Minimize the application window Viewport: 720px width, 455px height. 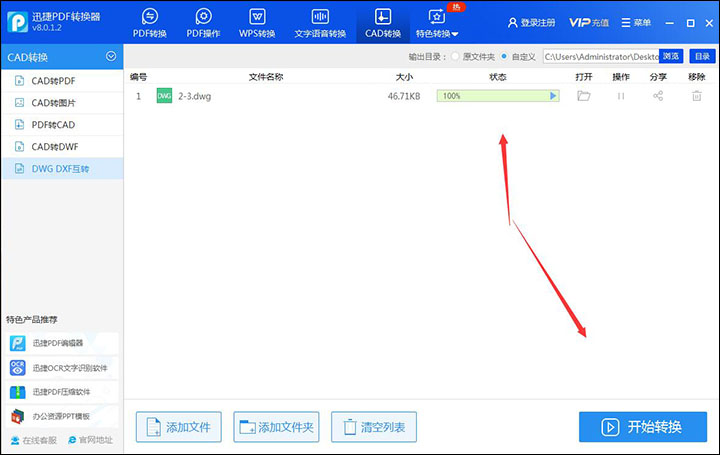pos(669,22)
